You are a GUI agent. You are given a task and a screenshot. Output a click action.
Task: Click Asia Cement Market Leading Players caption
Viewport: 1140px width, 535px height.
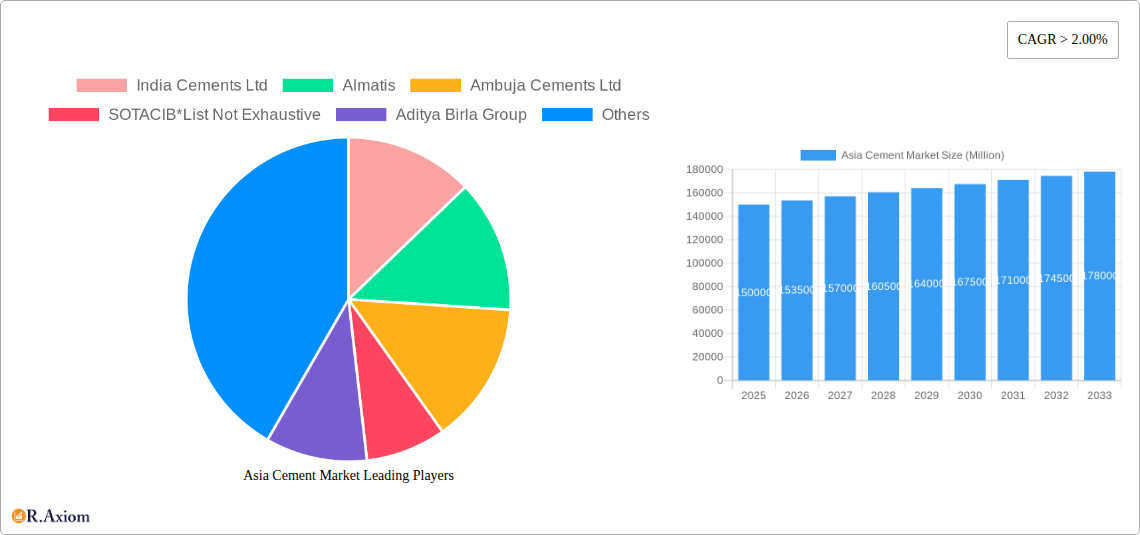coord(348,475)
